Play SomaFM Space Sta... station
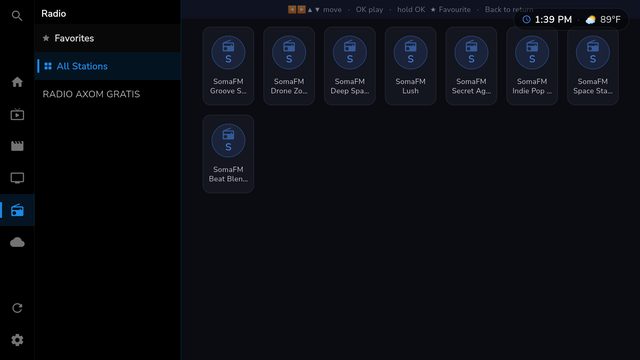 coord(593,66)
